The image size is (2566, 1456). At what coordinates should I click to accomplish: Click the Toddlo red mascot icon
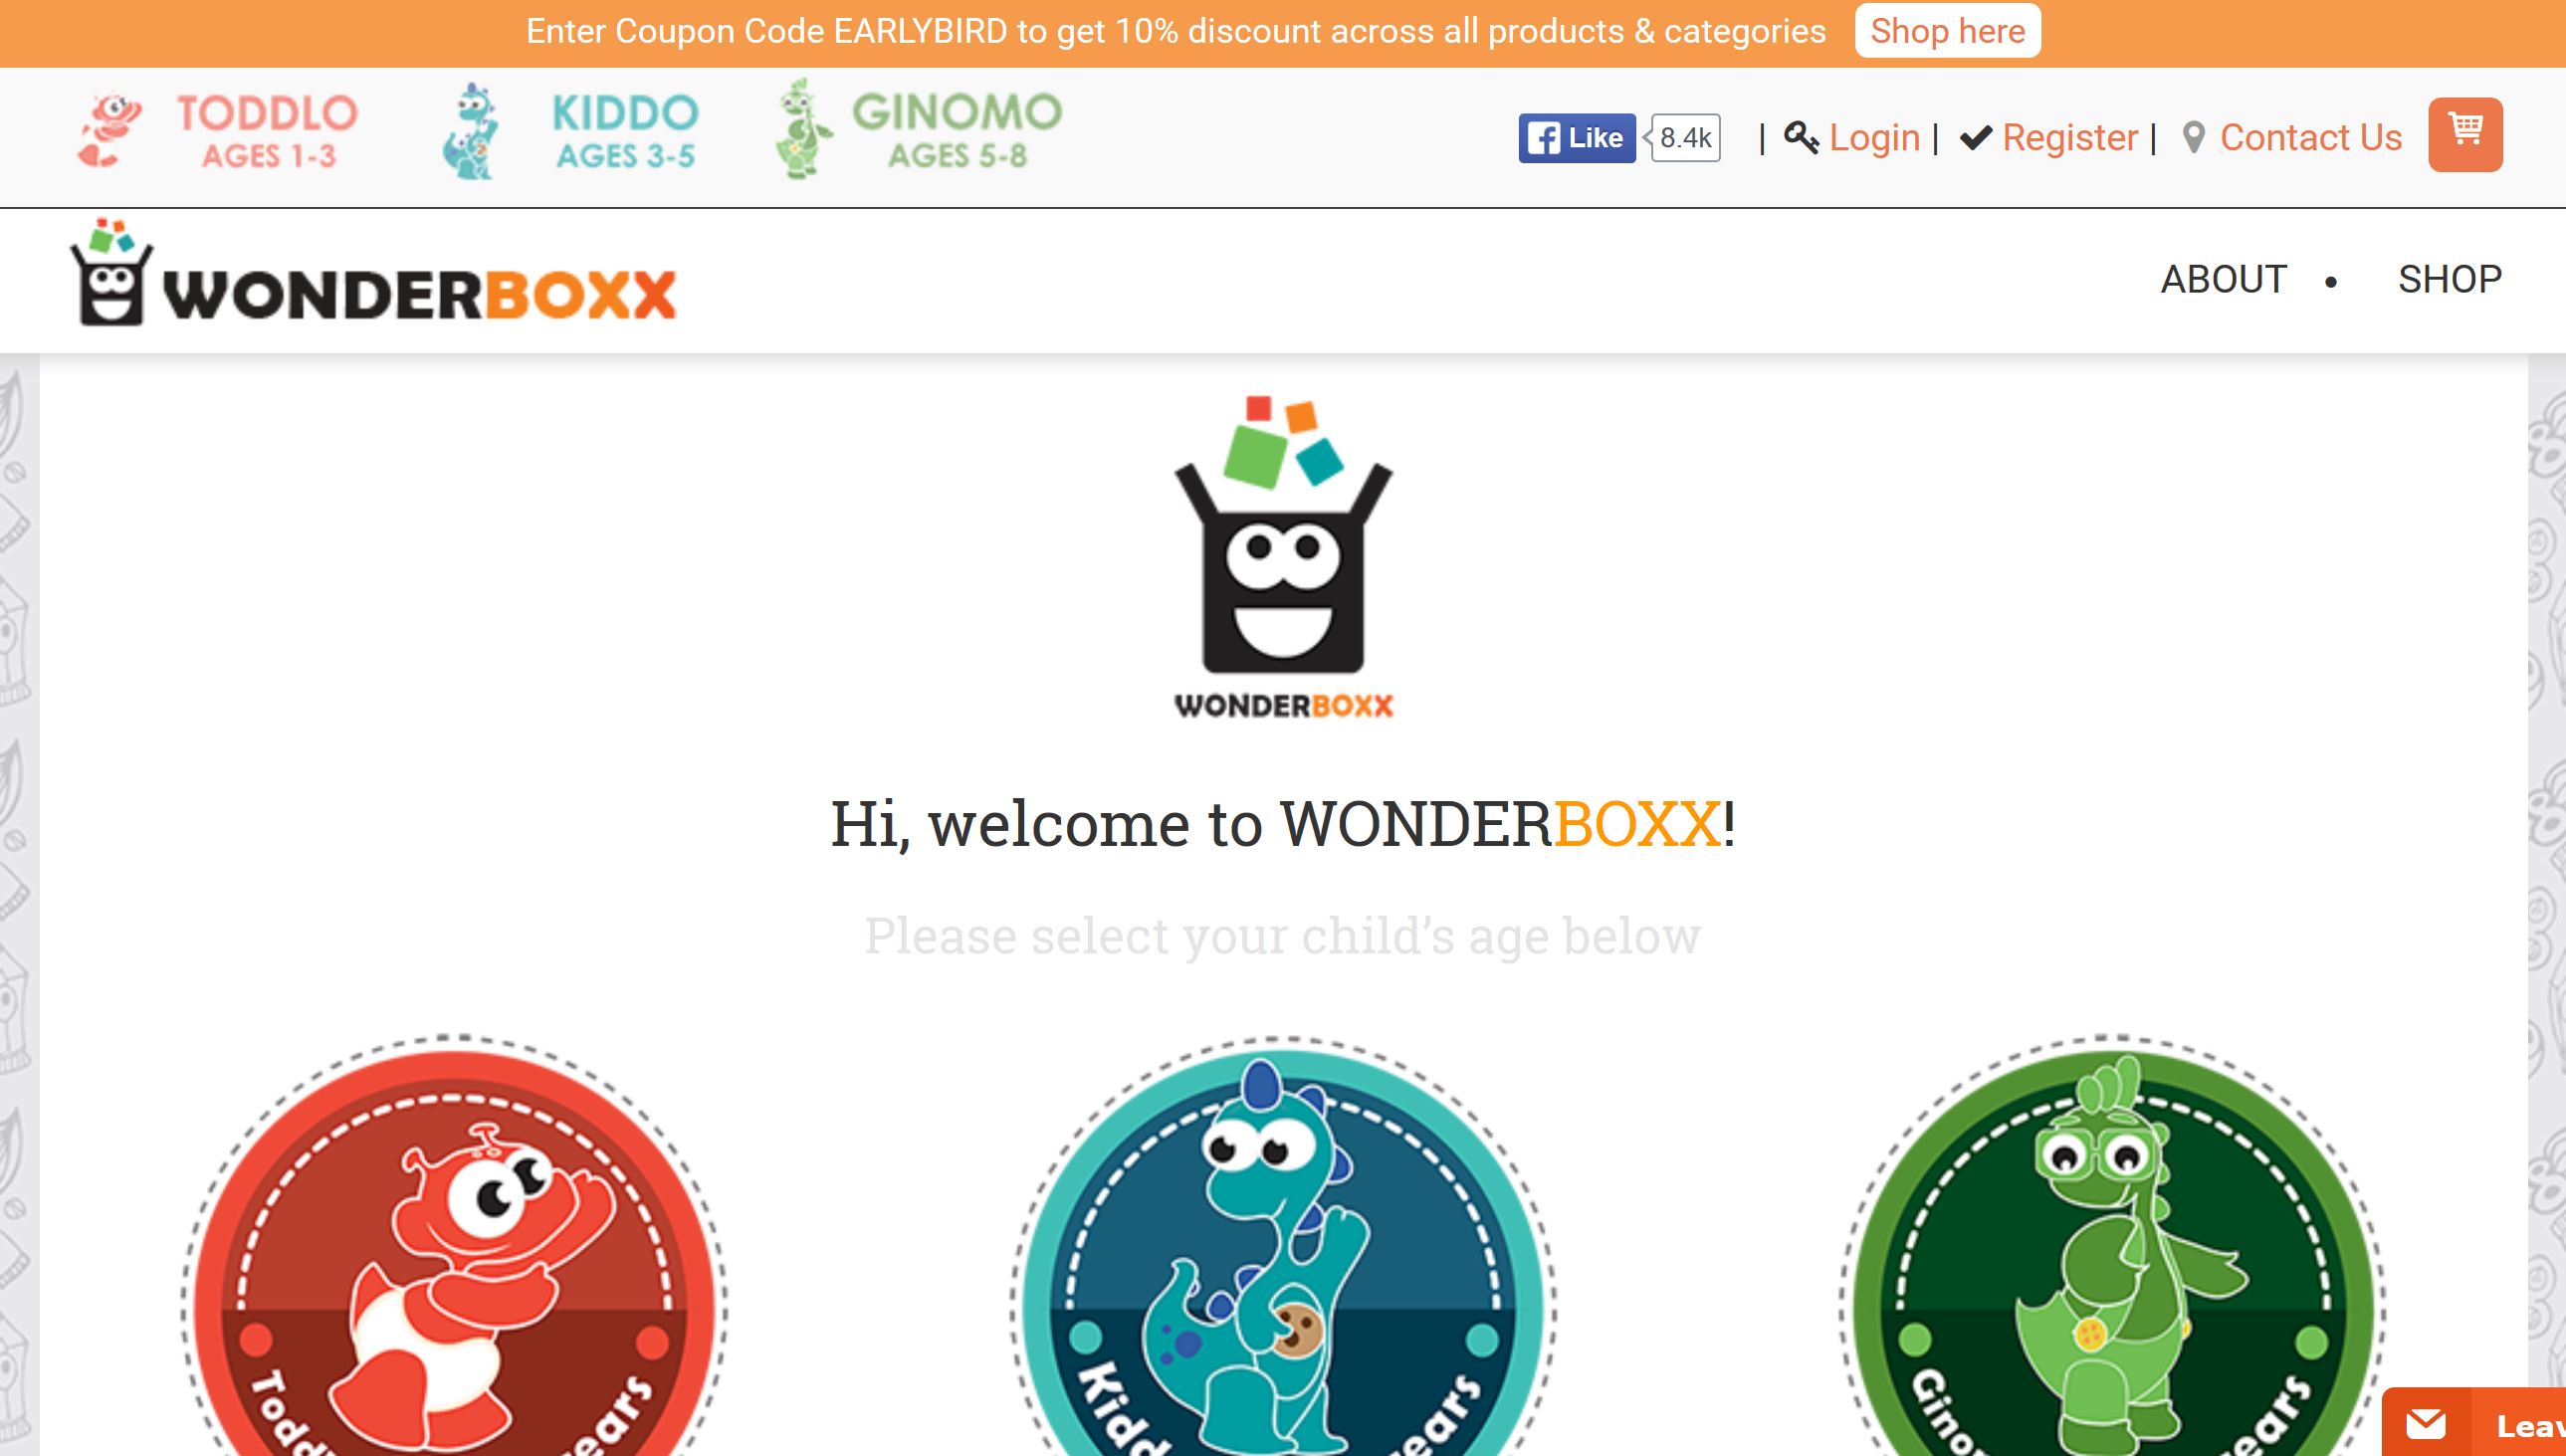point(111,131)
